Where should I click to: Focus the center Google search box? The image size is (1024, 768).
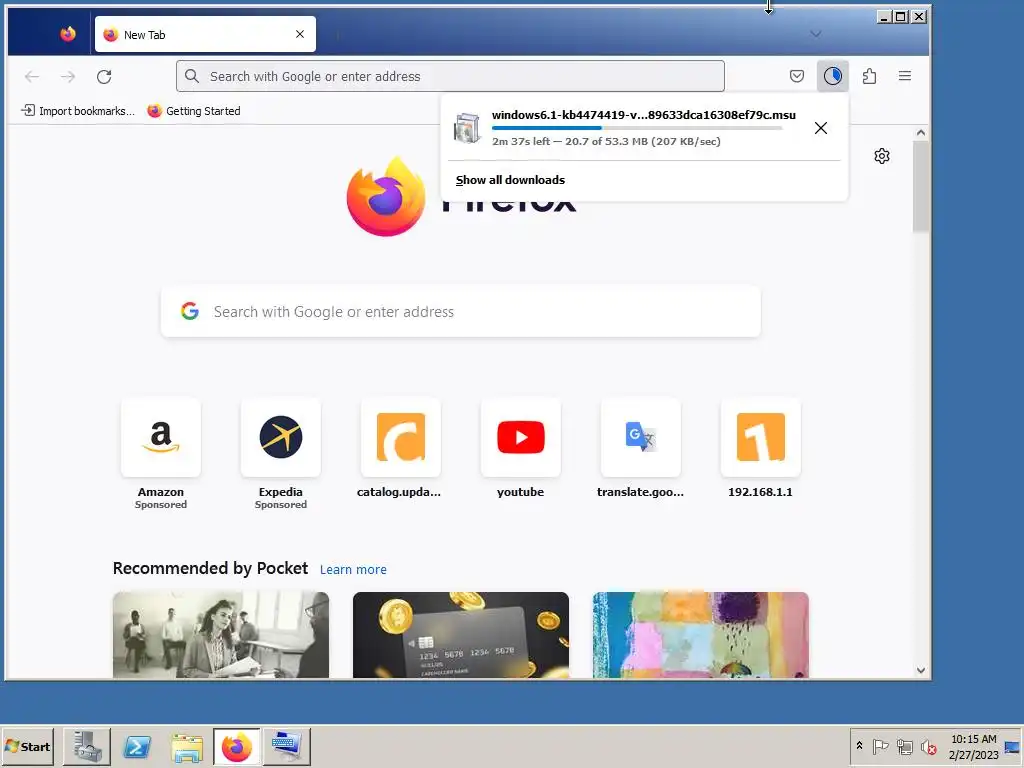point(460,312)
